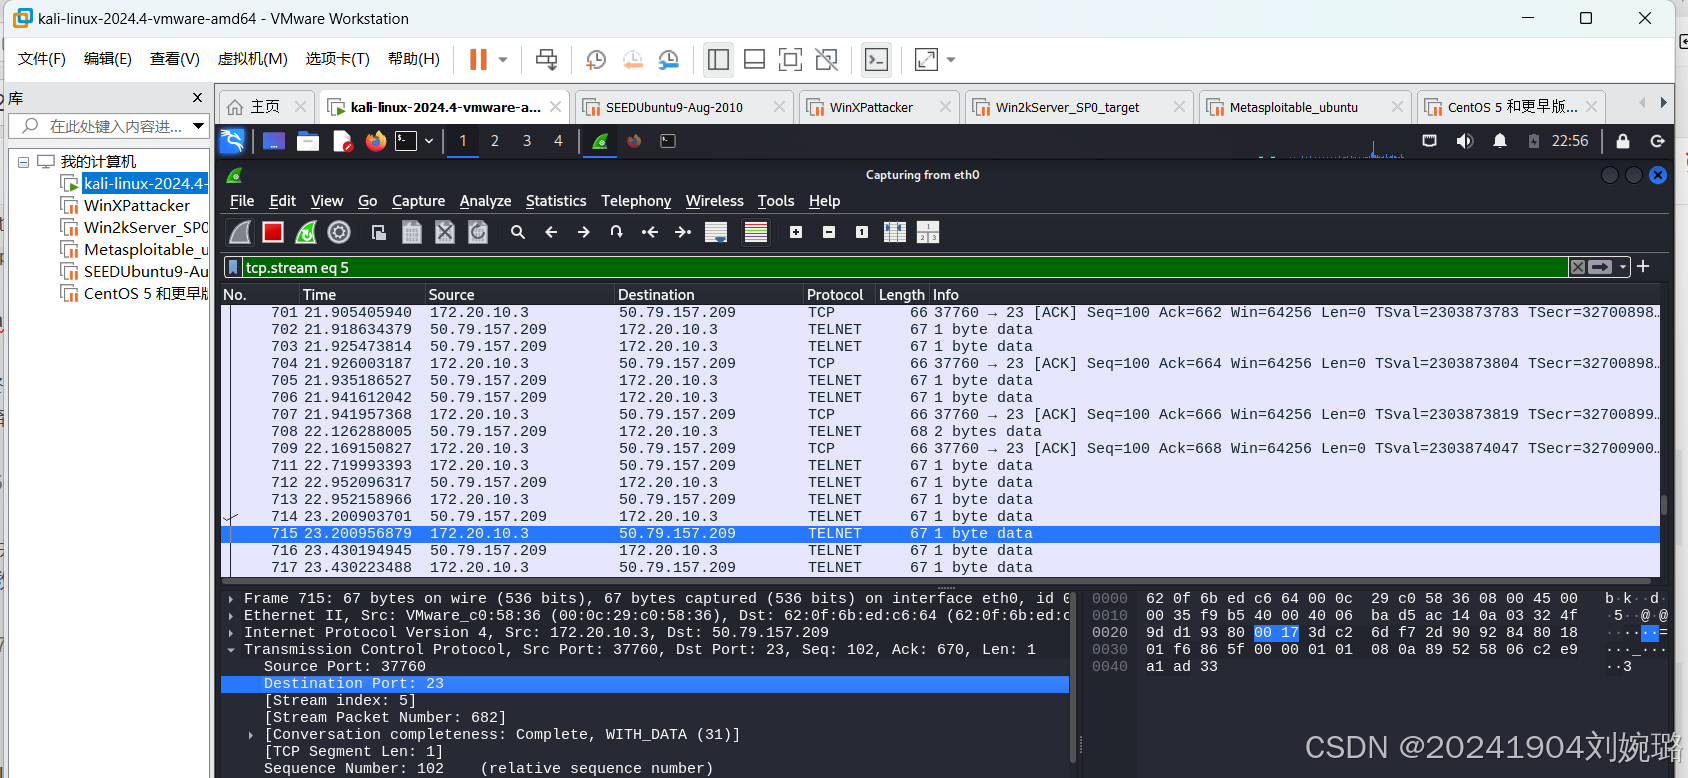
Task: Open VMware 虚拟机(M) menu
Action: click(253, 59)
